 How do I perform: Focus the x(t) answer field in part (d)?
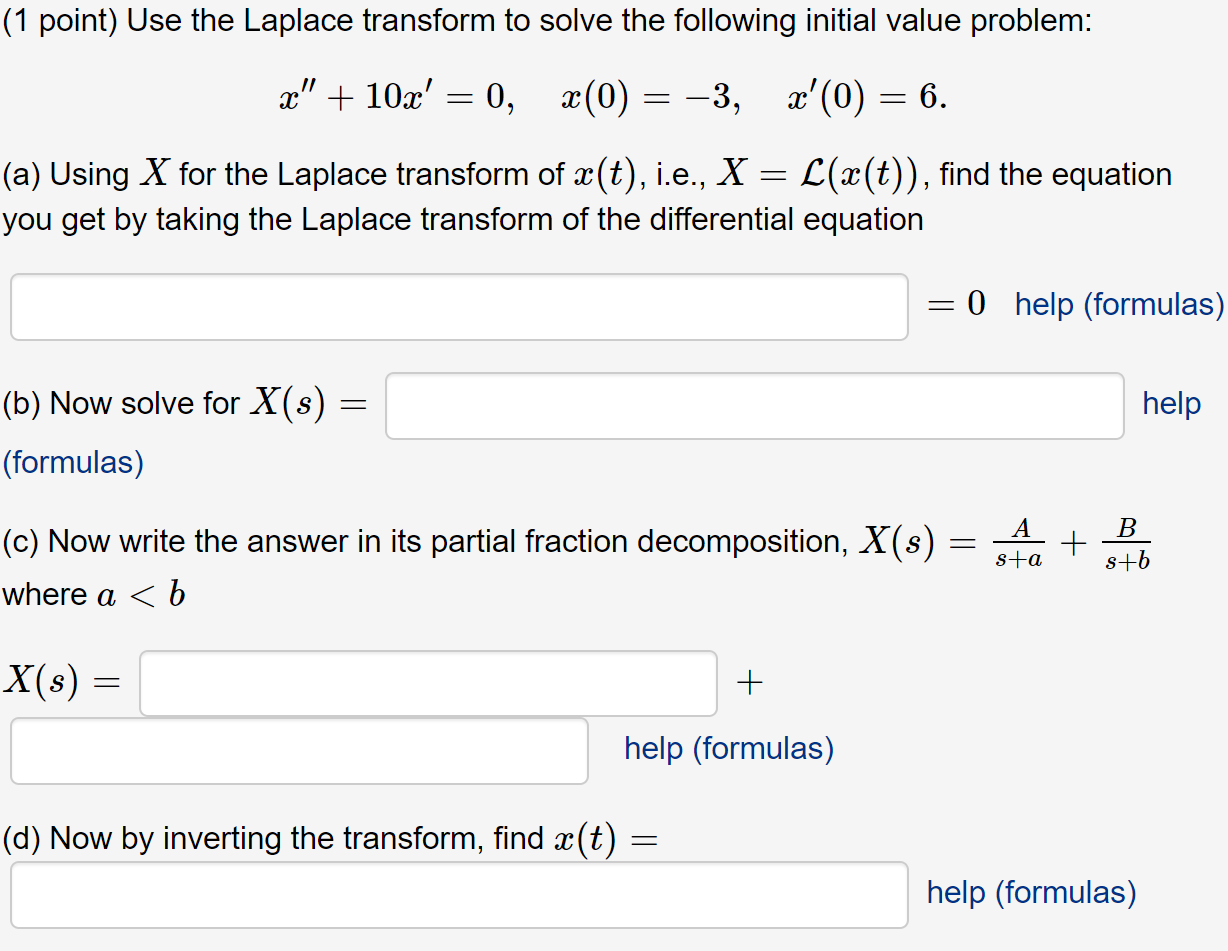point(459,895)
